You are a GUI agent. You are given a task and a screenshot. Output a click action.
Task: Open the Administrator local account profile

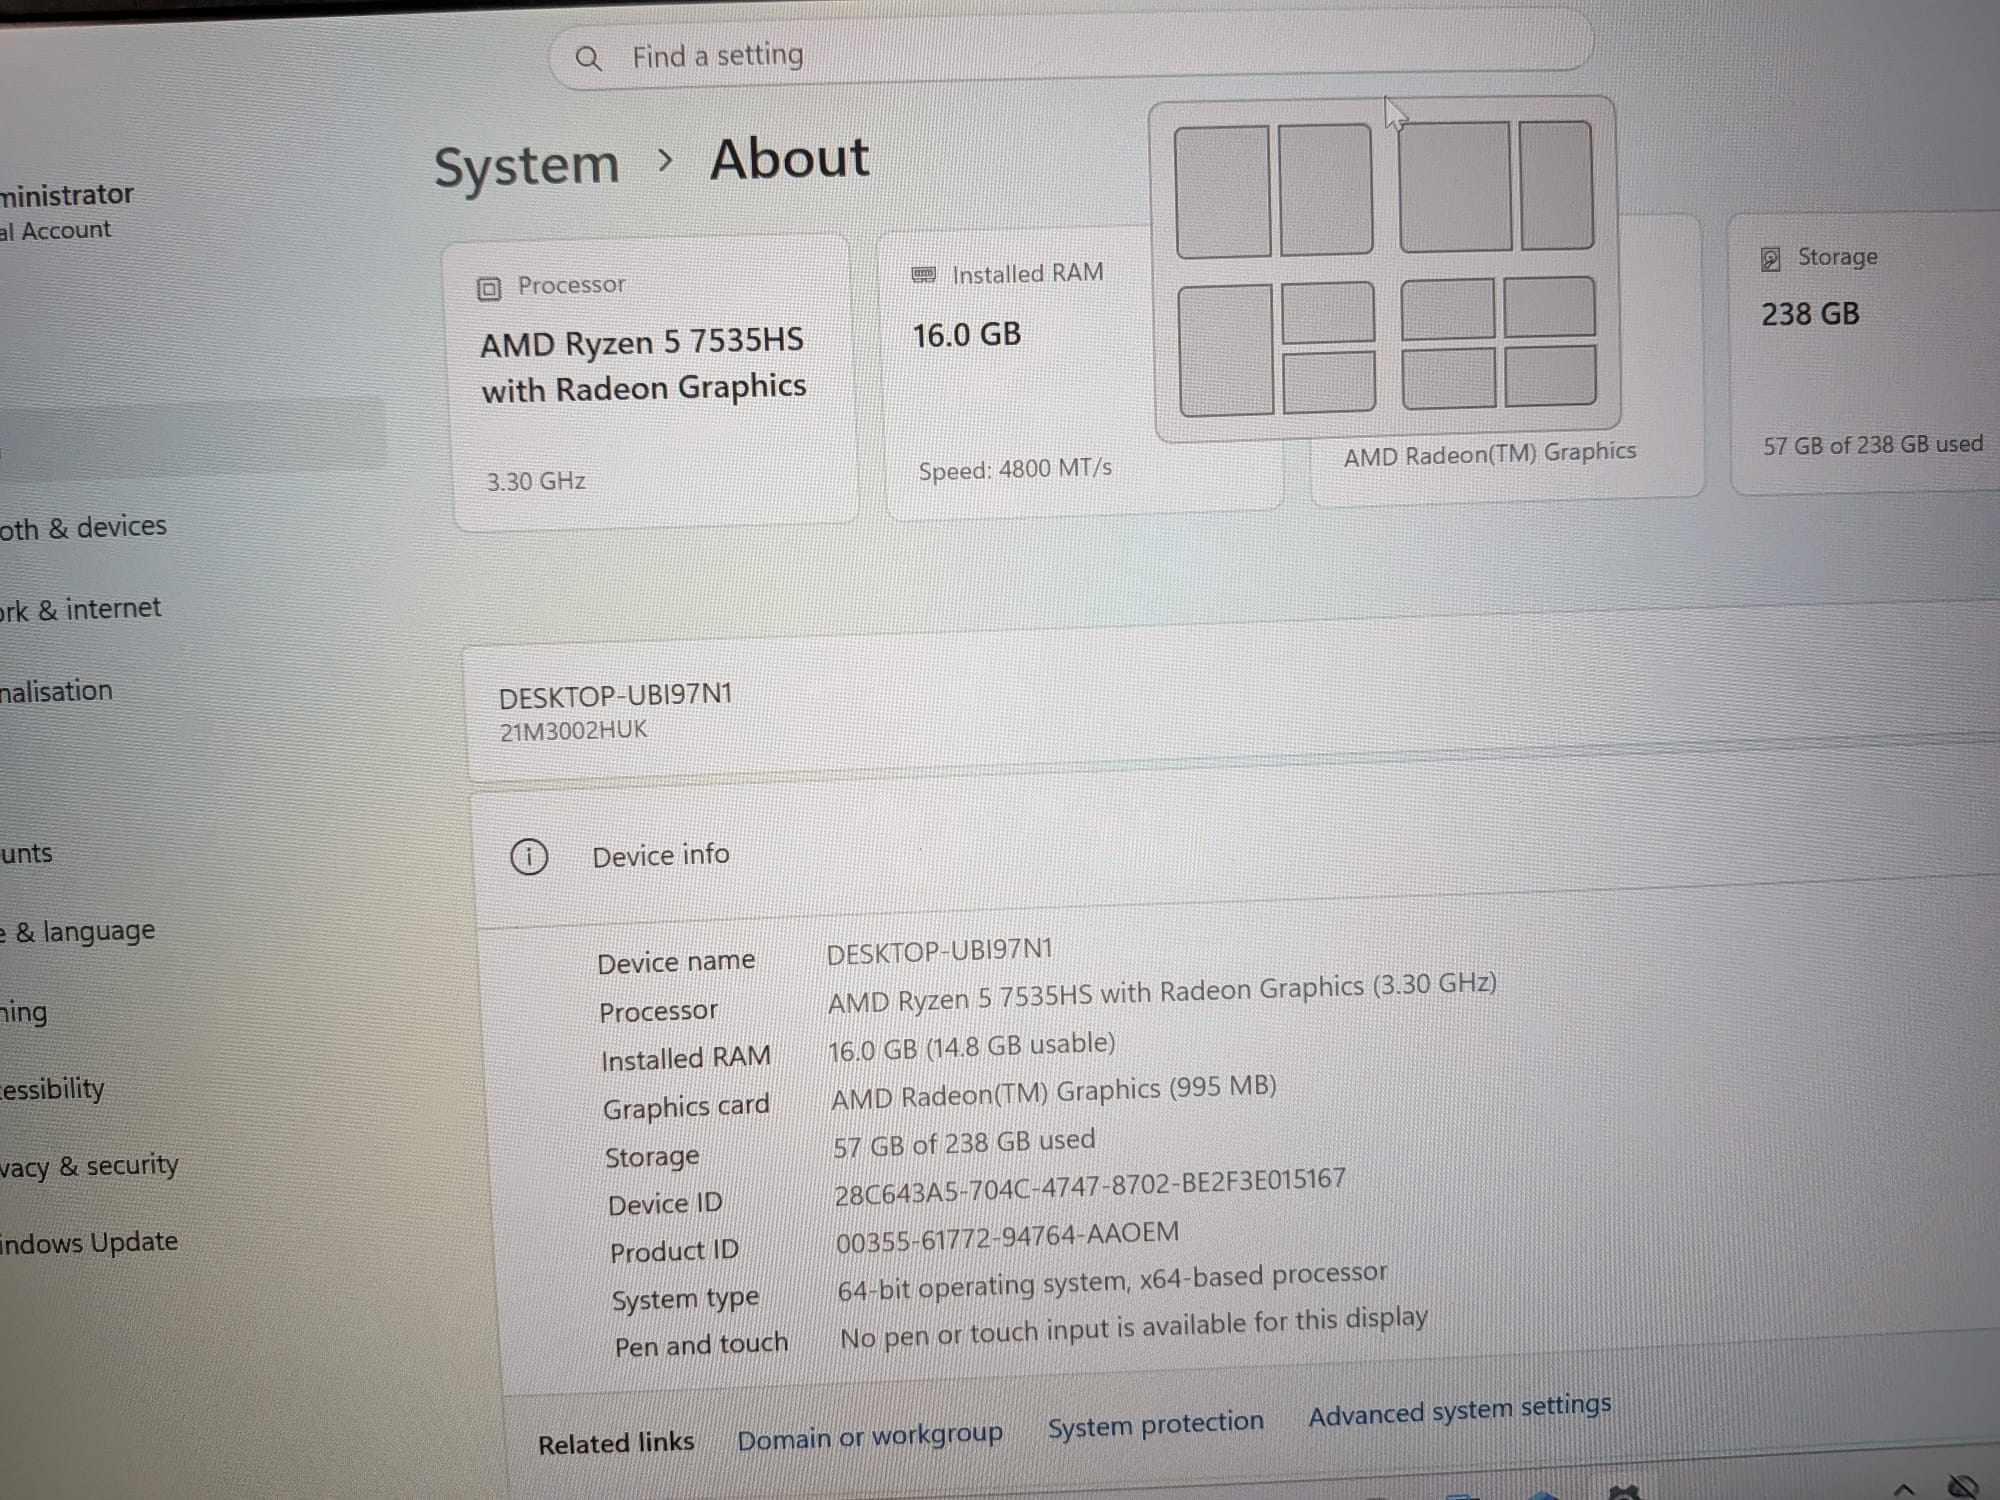point(67,211)
